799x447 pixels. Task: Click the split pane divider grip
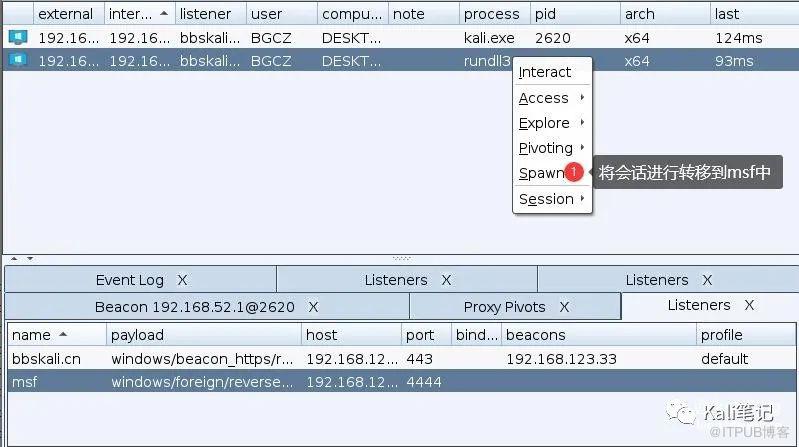click(x=401, y=258)
